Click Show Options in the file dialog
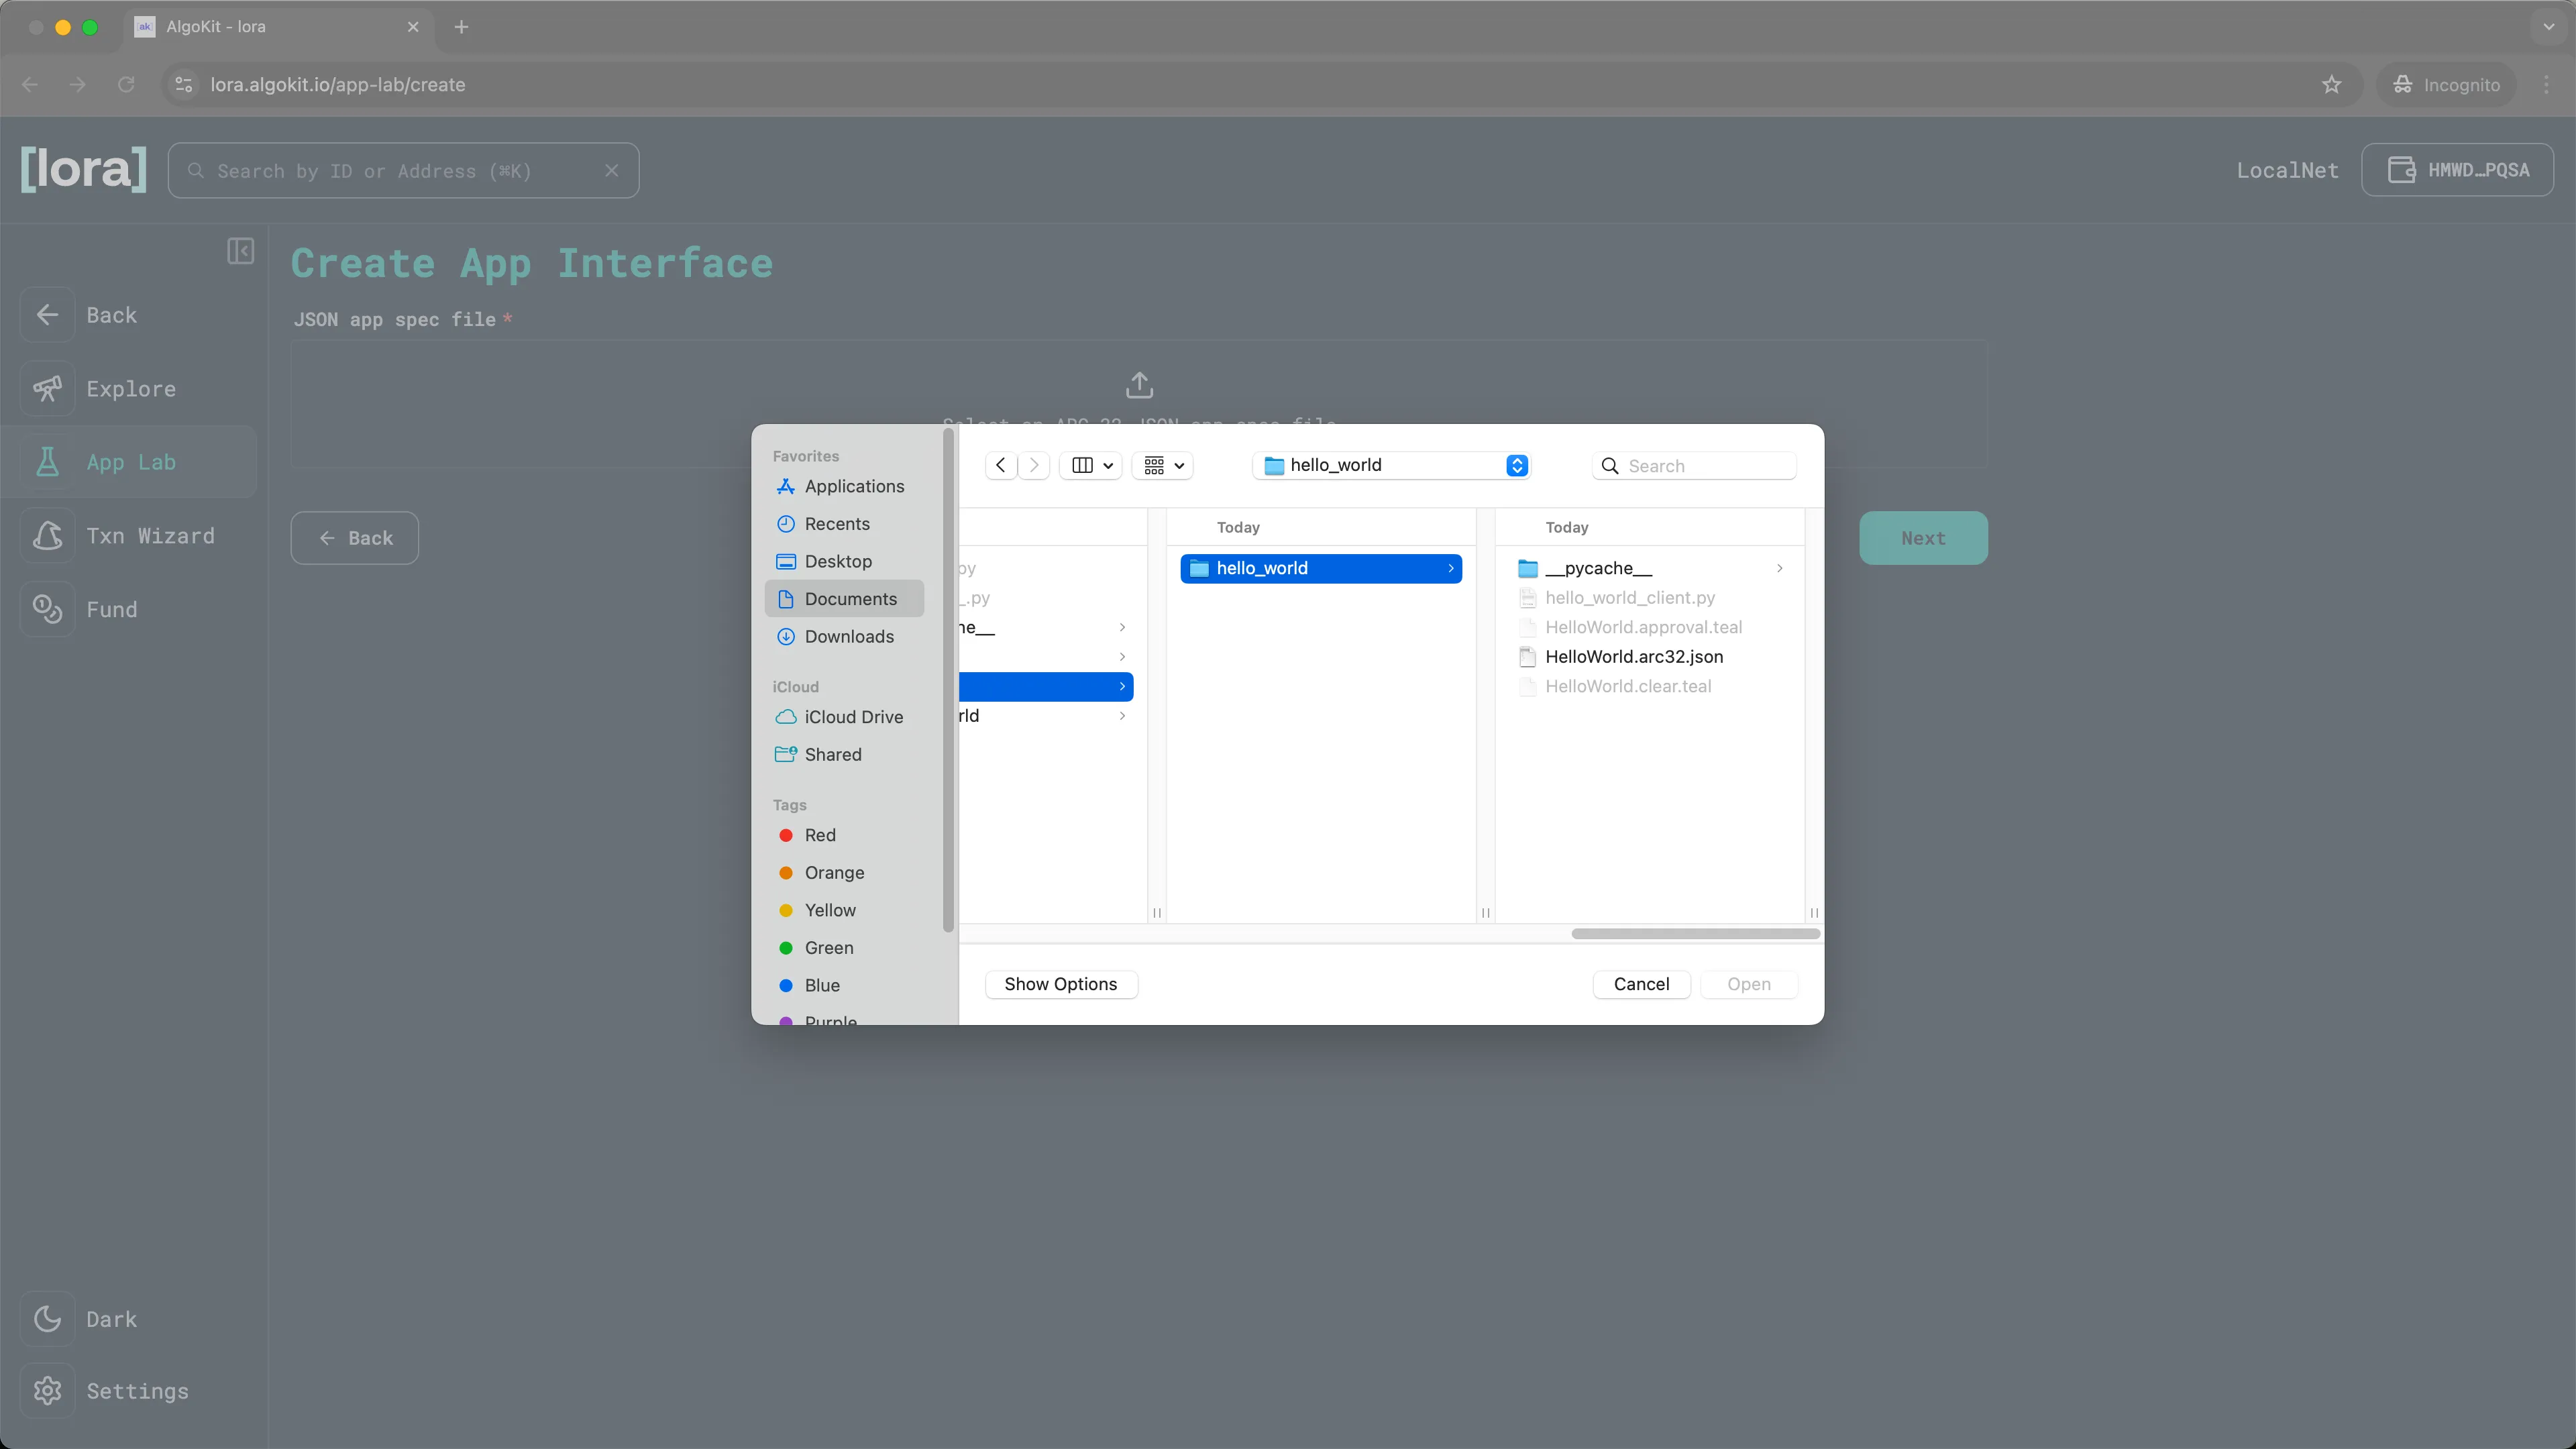Screen dimensions: 2576x1449 [x=1061, y=984]
